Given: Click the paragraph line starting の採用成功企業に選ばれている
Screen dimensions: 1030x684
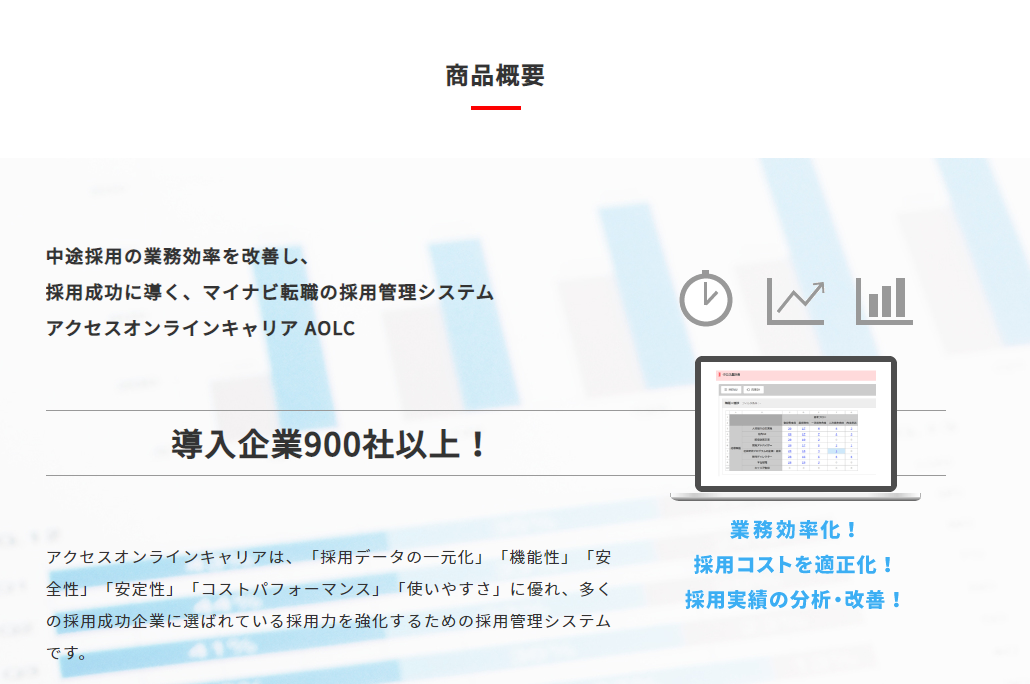Looking at the screenshot, I should tap(329, 621).
